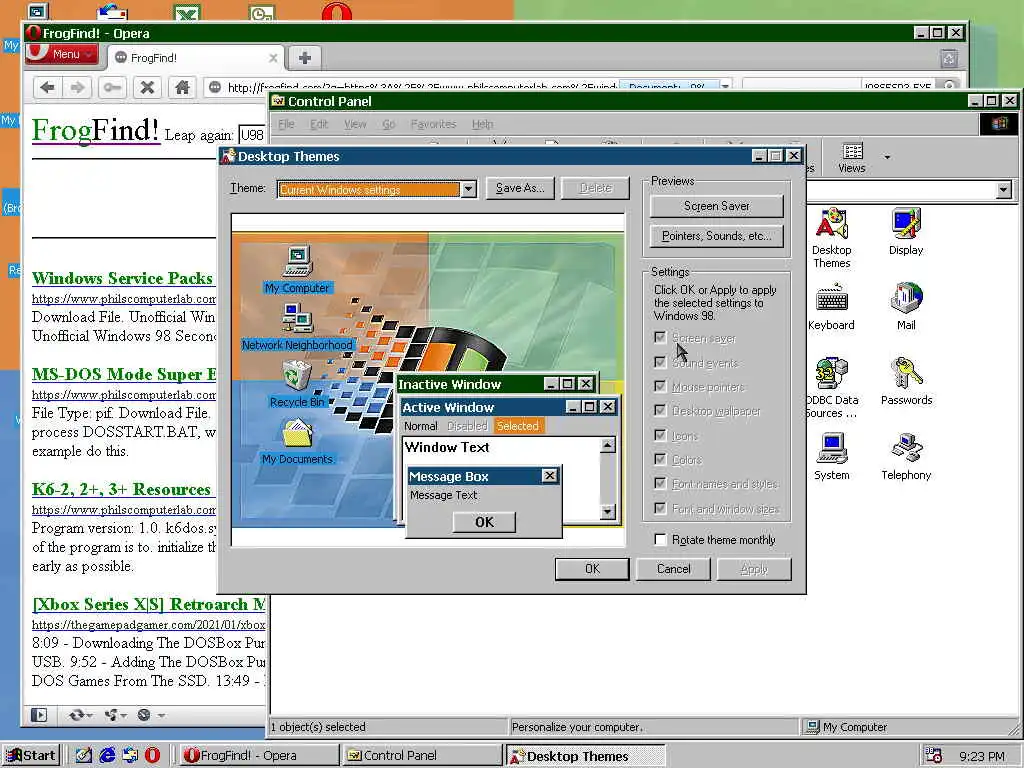Open Opera address bar dropdown arrow
The width and height of the screenshot is (1024, 768).
(x=725, y=87)
